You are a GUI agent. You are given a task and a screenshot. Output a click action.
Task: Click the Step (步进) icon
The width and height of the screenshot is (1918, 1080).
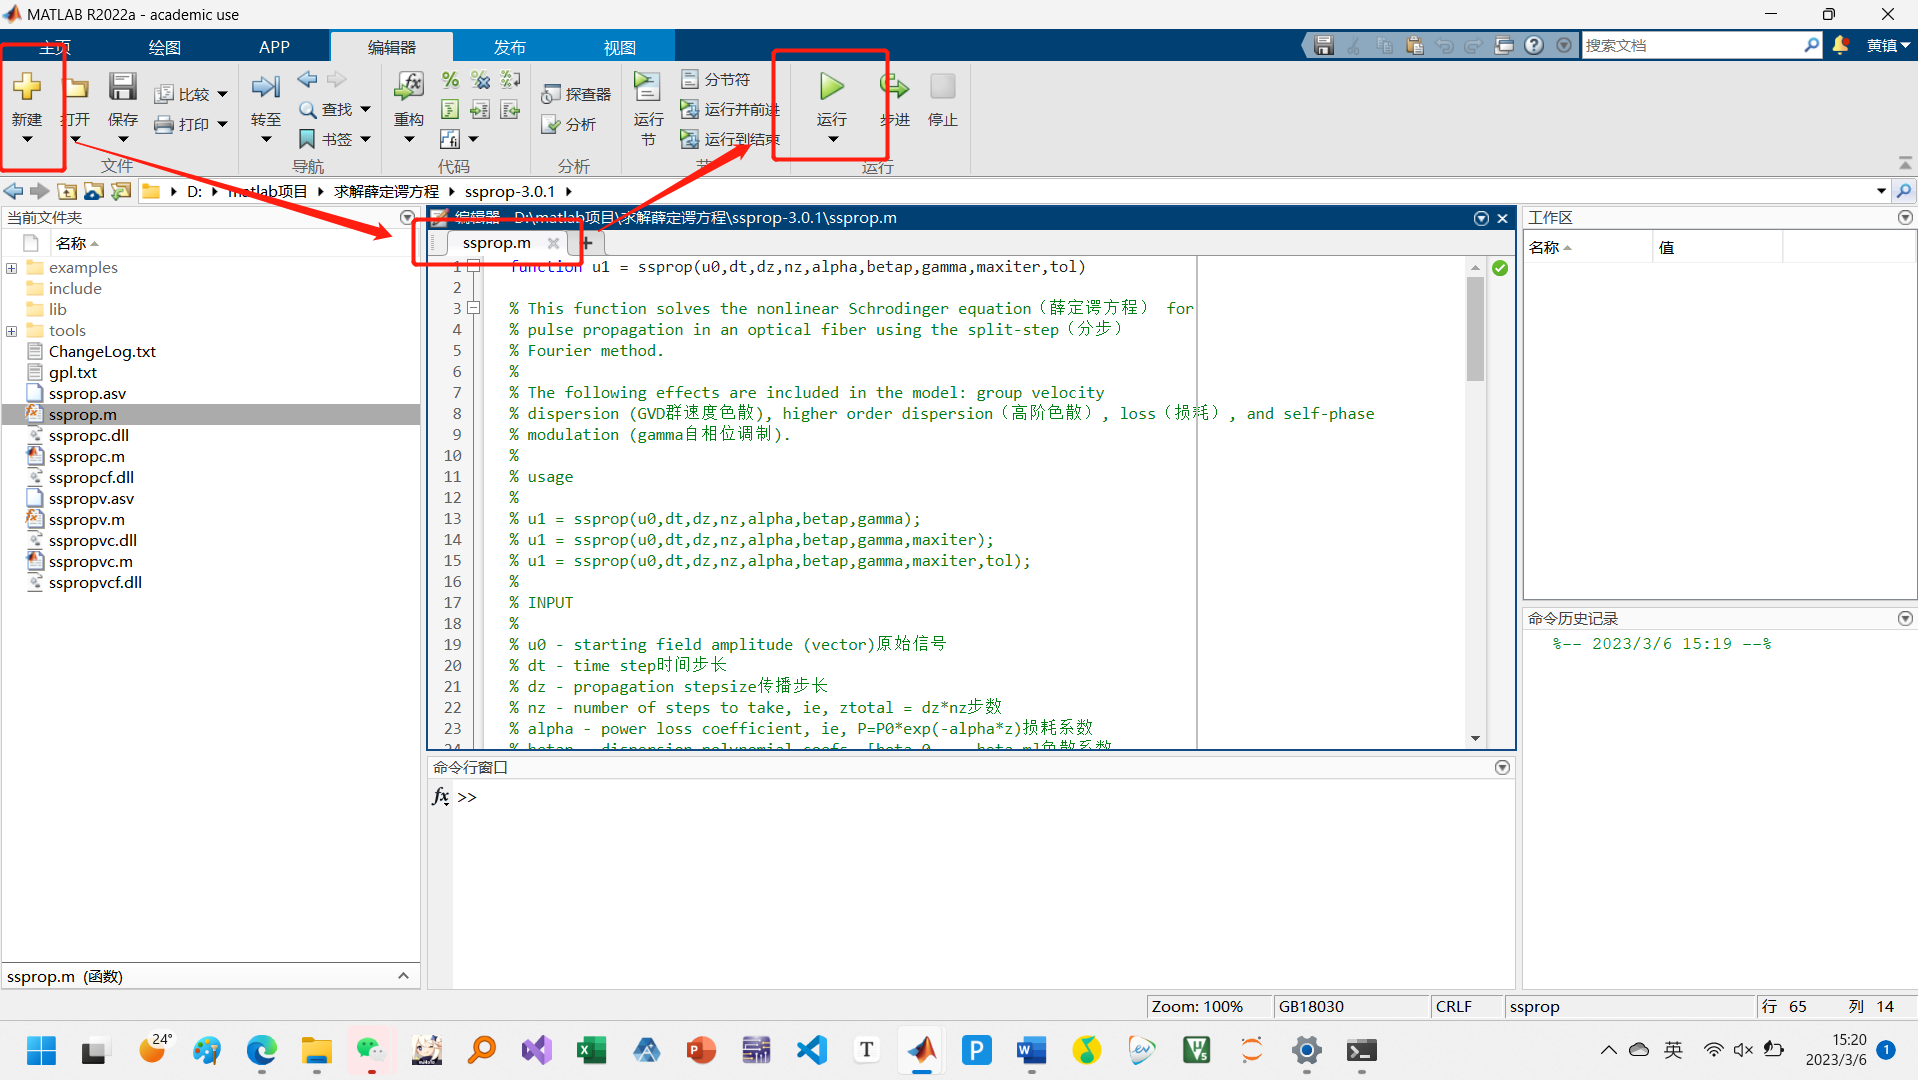894,88
